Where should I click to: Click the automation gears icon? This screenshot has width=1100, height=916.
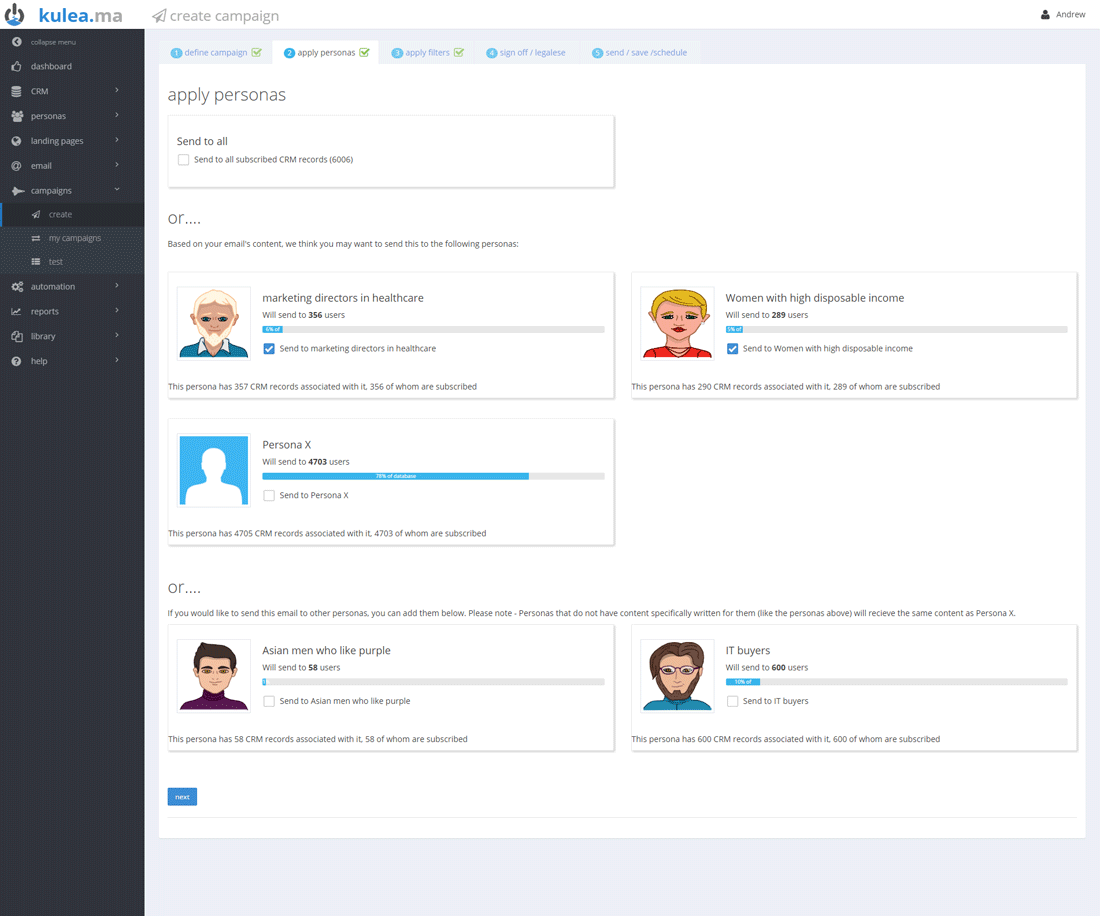pos(16,287)
